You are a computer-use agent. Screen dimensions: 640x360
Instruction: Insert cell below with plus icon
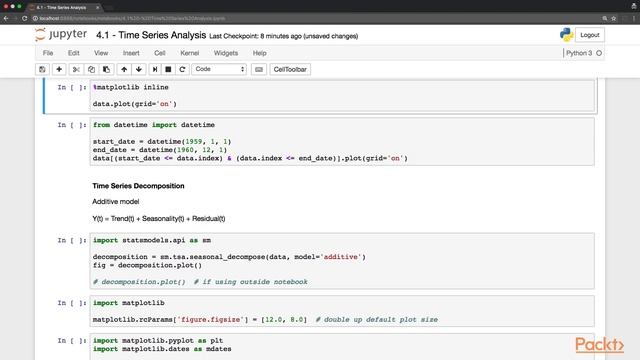(x=59, y=69)
